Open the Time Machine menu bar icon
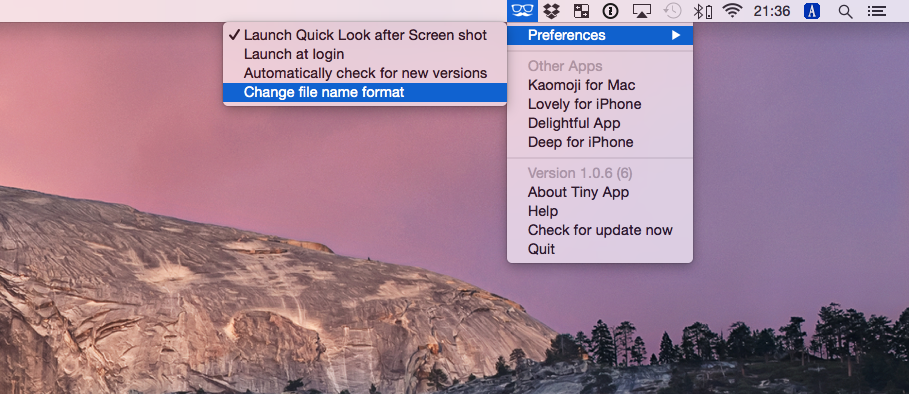Screen dimensions: 909x394 tap(672, 11)
